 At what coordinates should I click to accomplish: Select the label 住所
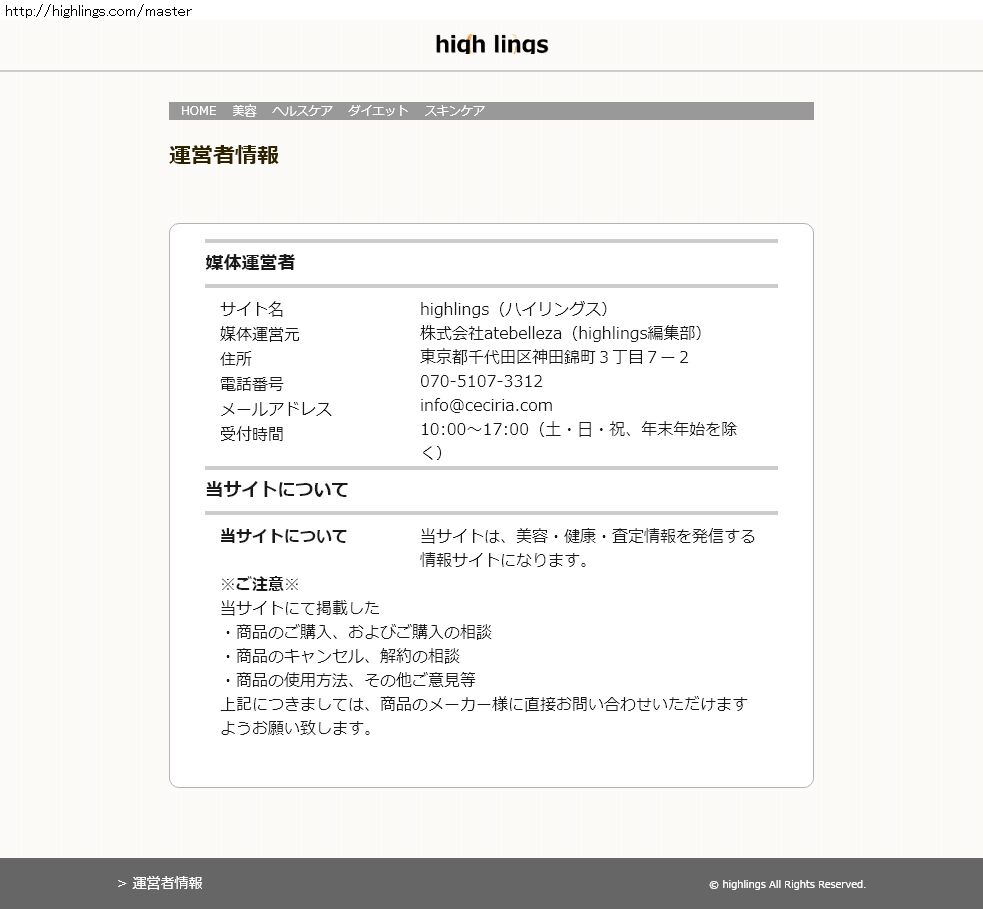tap(236, 359)
